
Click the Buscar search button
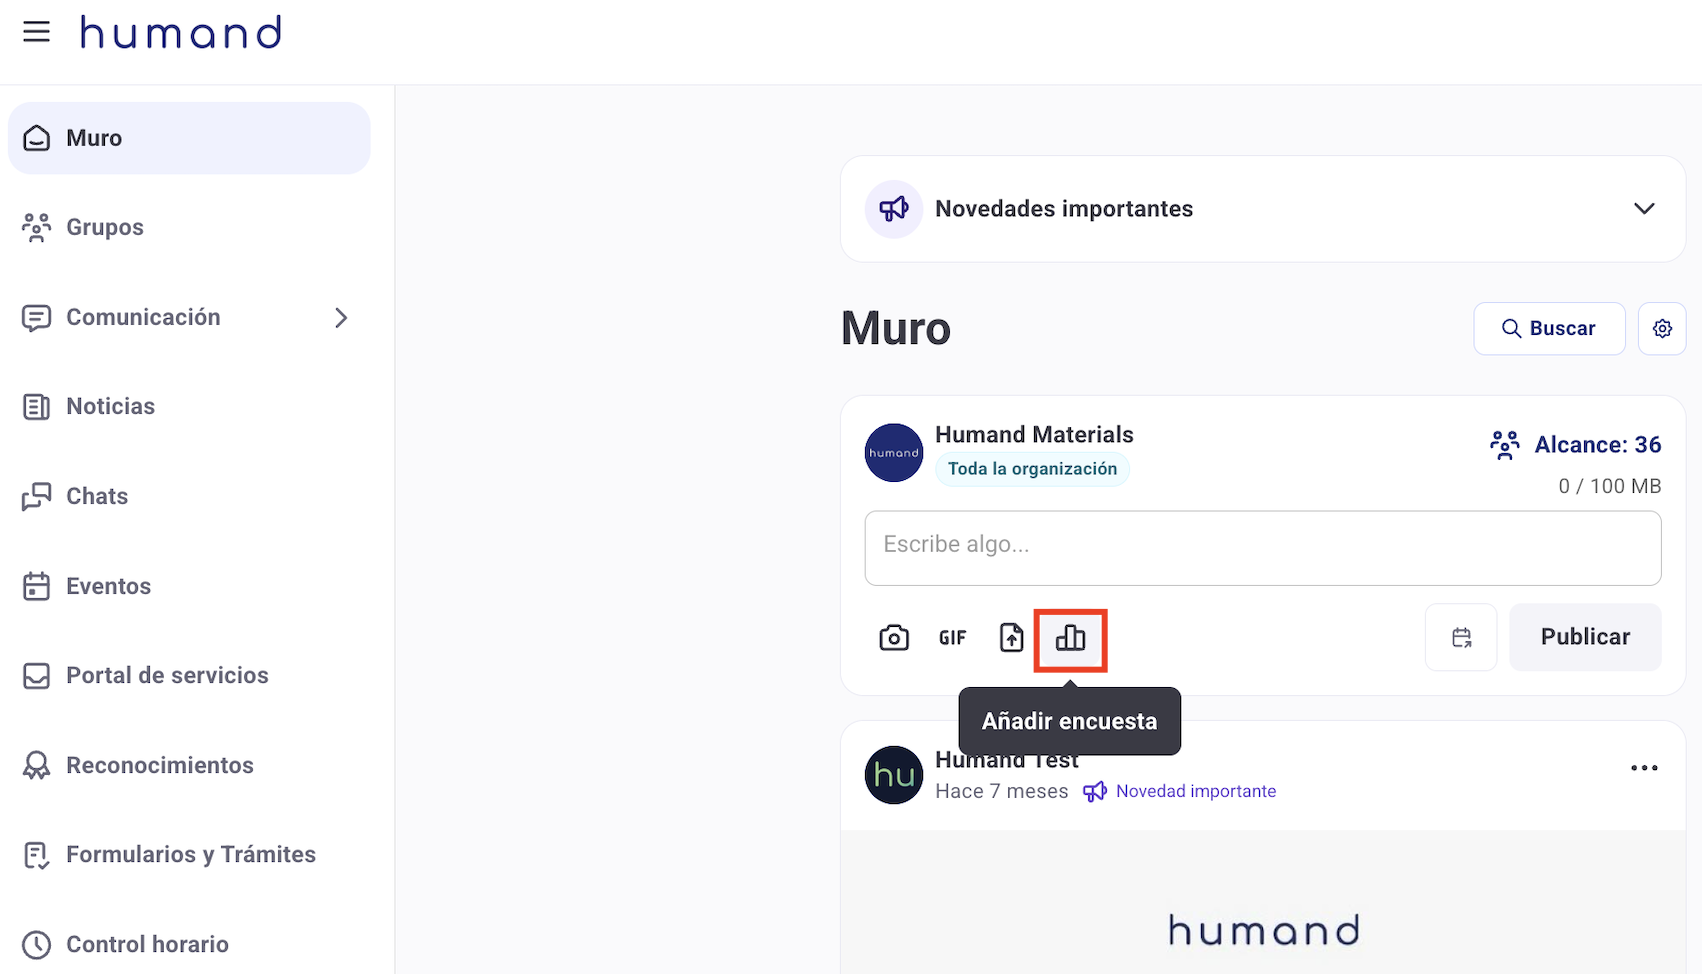(x=1548, y=329)
